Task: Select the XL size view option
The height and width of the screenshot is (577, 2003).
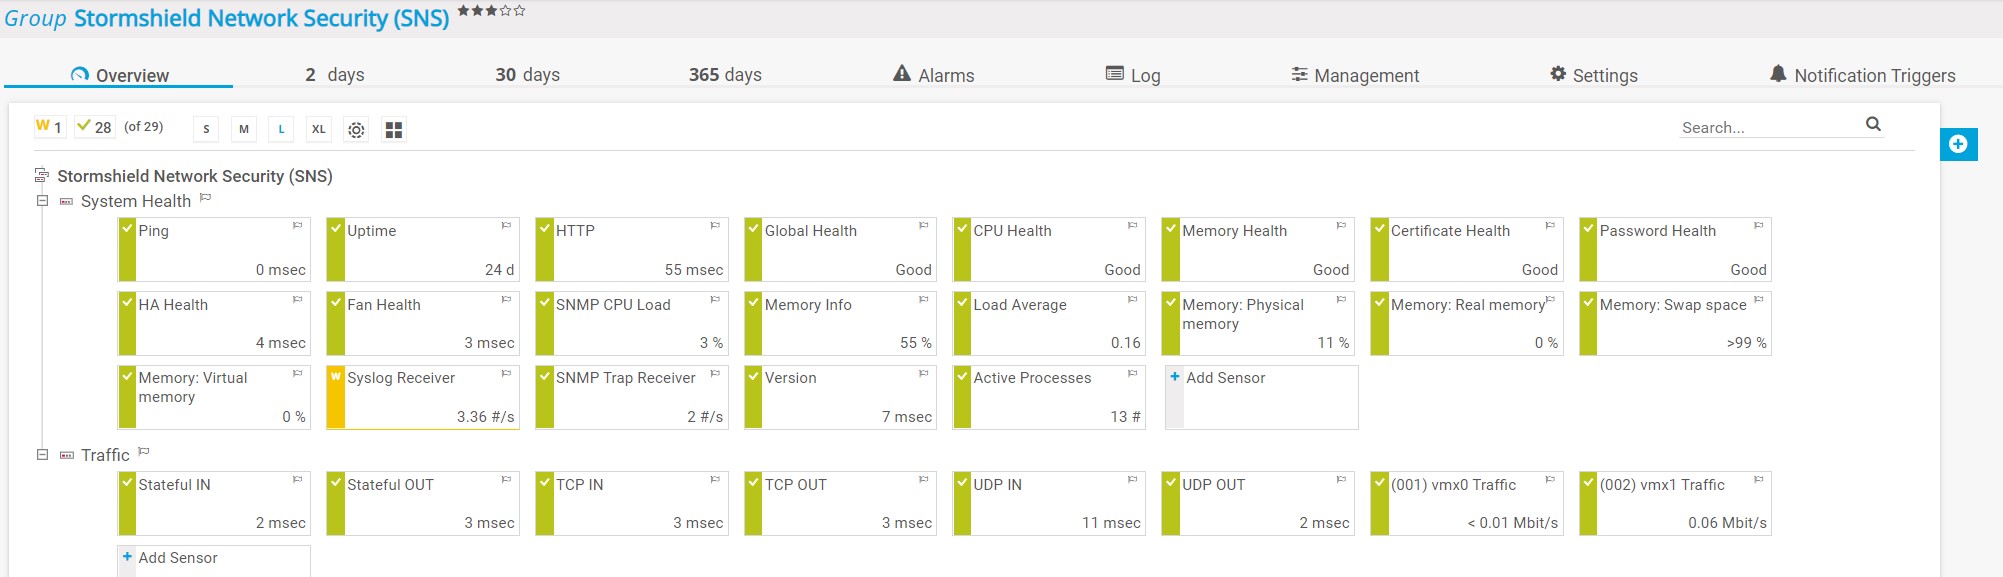Action: [x=318, y=129]
